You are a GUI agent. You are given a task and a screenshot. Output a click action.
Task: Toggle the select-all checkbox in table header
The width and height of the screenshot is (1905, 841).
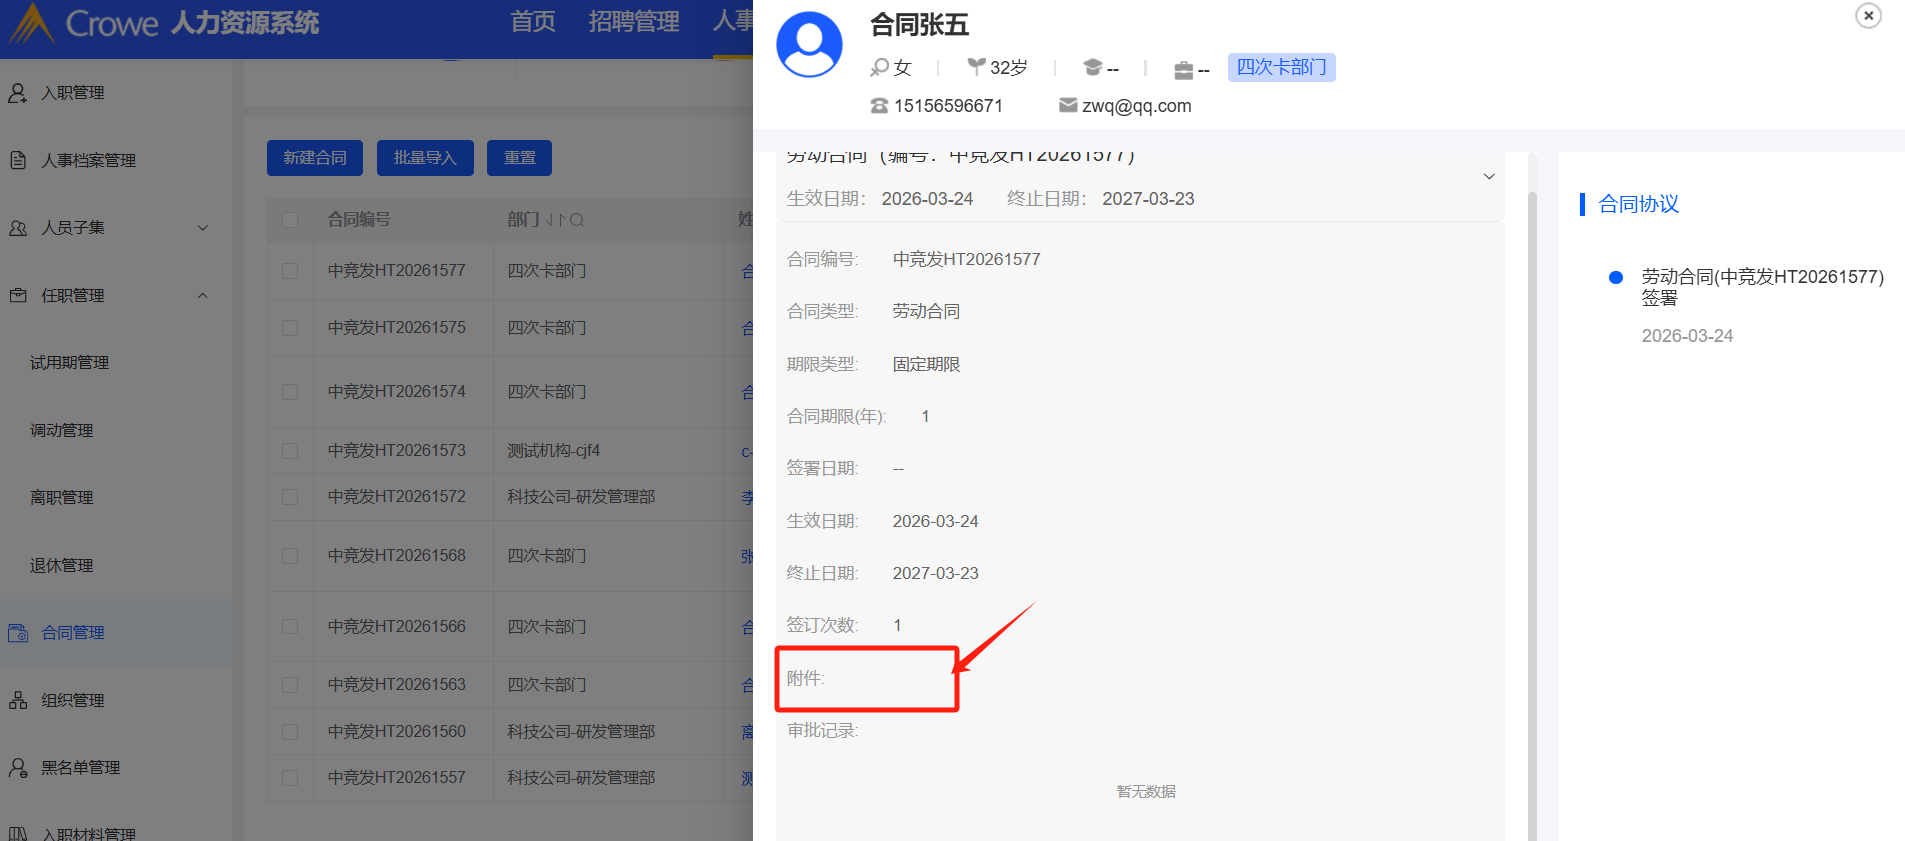[x=290, y=220]
